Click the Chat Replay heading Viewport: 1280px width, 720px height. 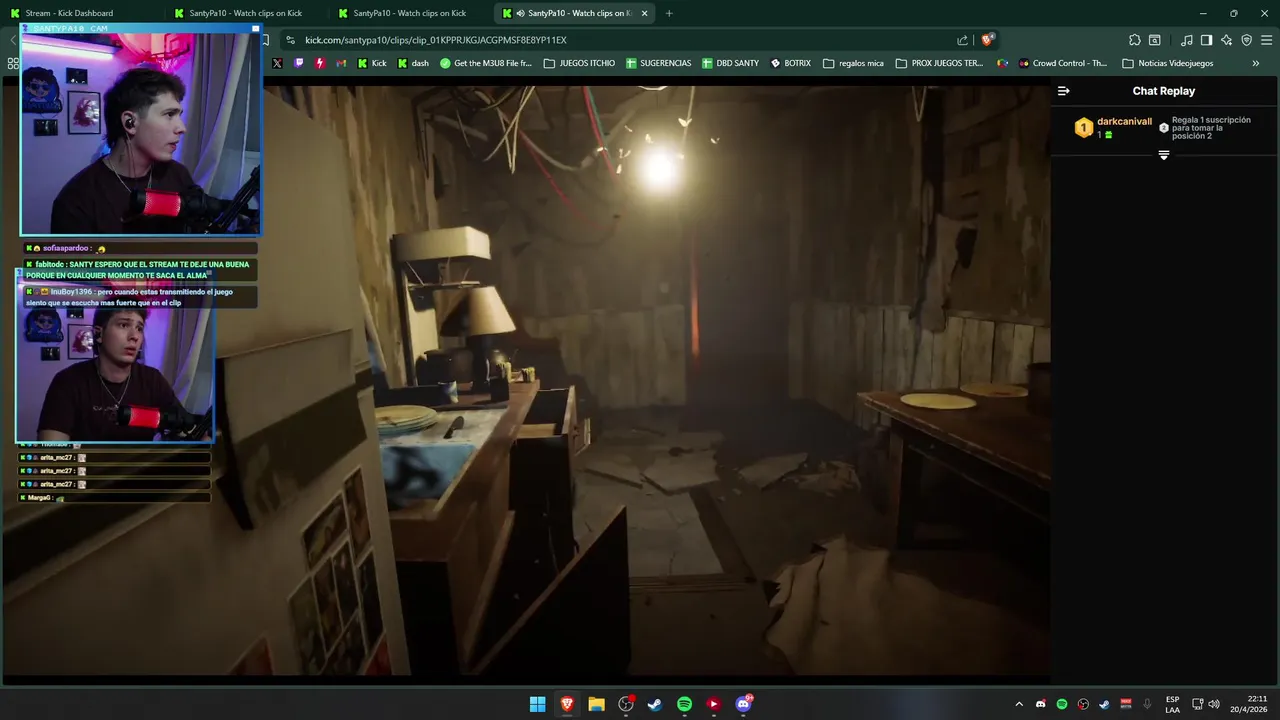(1163, 91)
